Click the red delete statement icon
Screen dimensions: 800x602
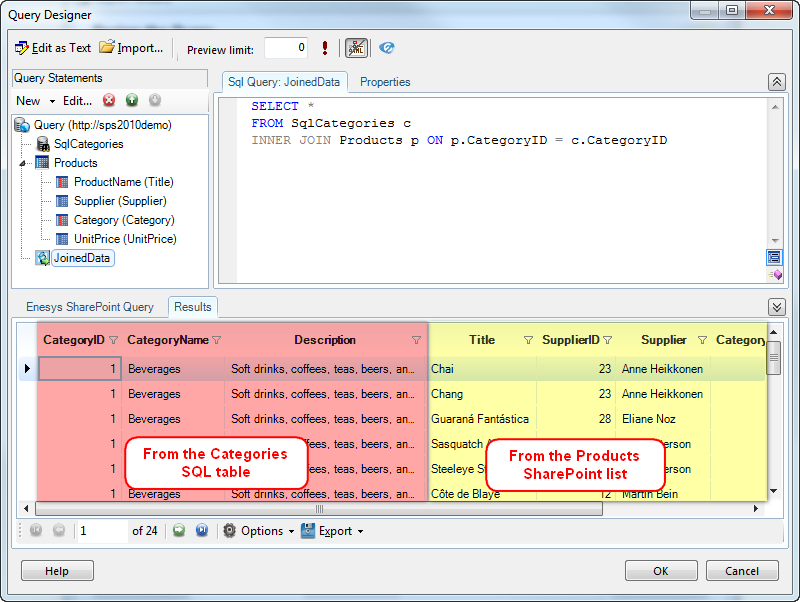[109, 100]
